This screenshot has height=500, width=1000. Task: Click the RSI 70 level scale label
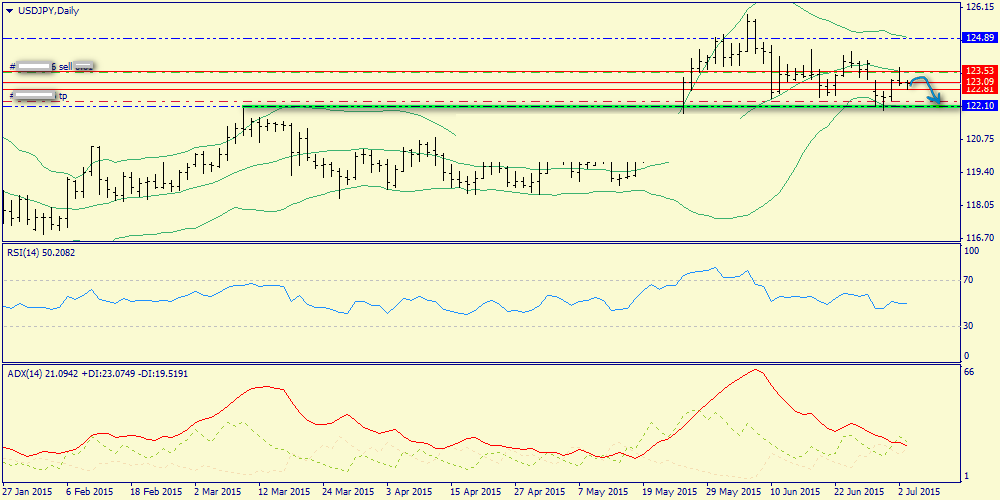pyautogui.click(x=968, y=281)
